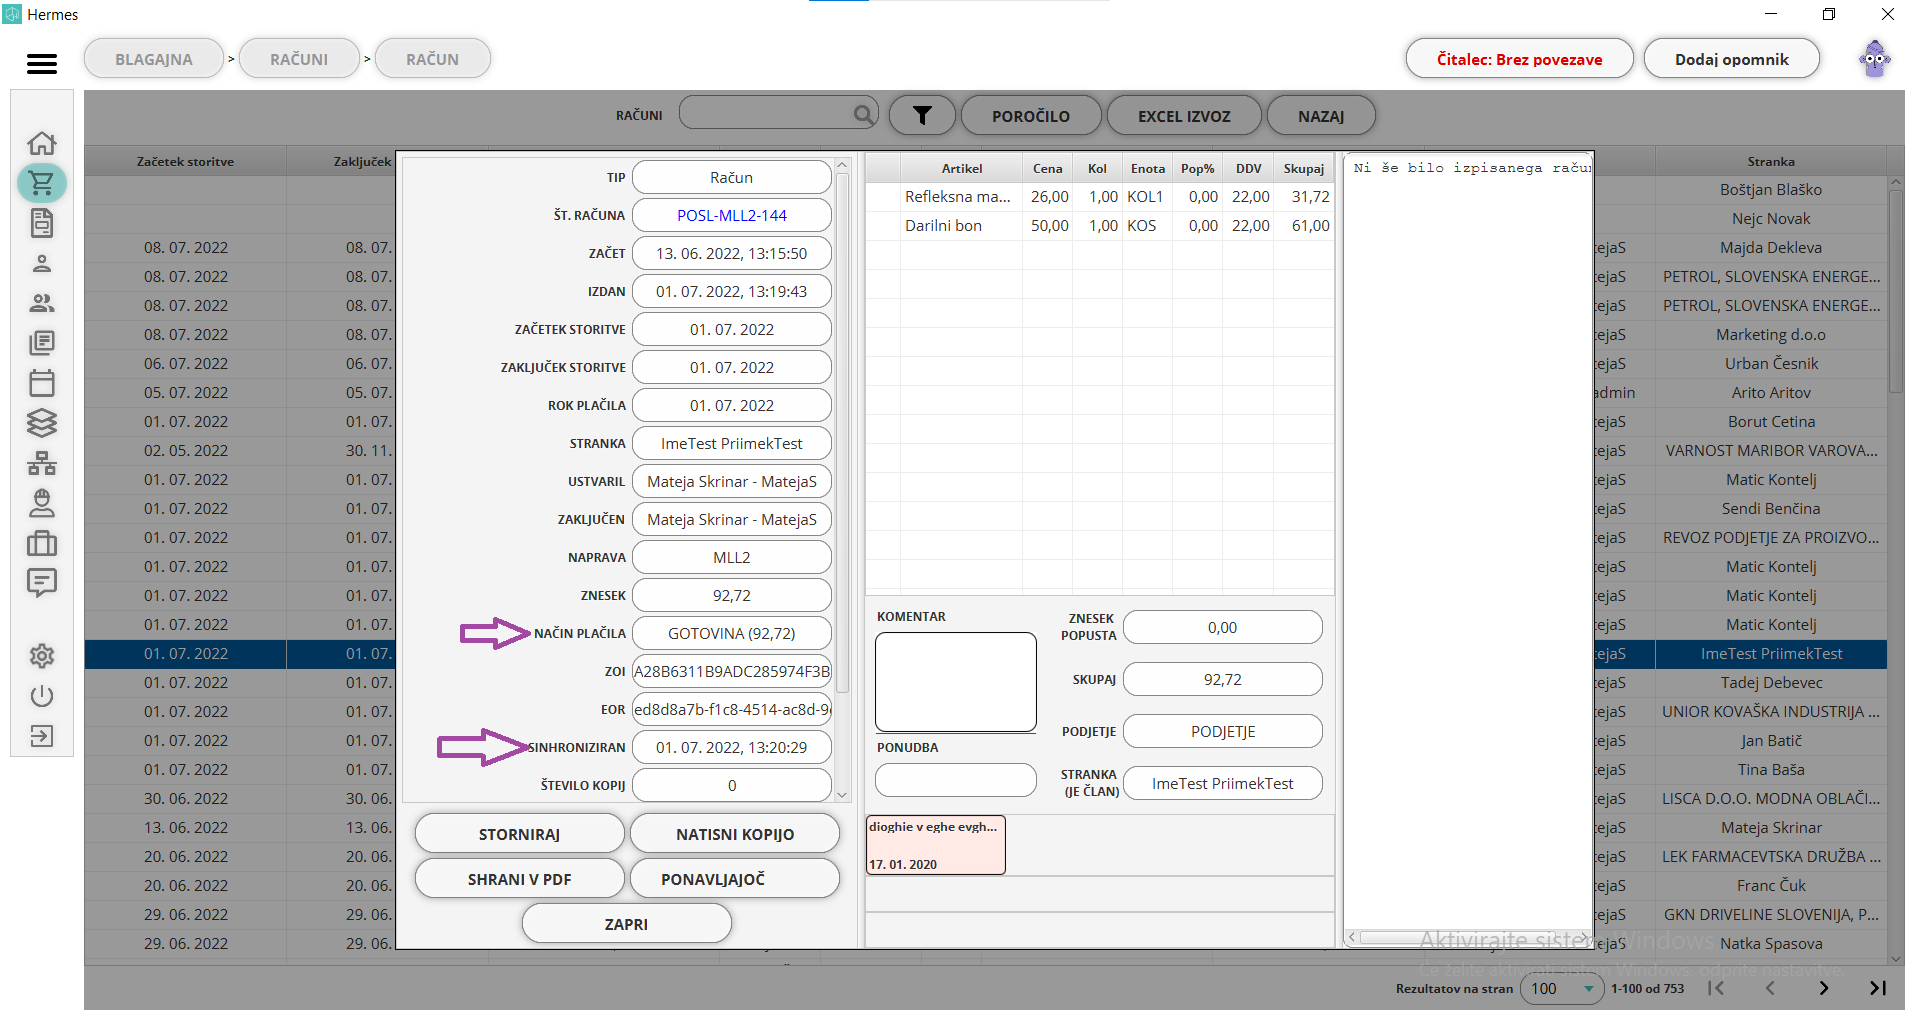Open the clipboard document sidebar icon
1920x1030 pixels.
click(42, 223)
